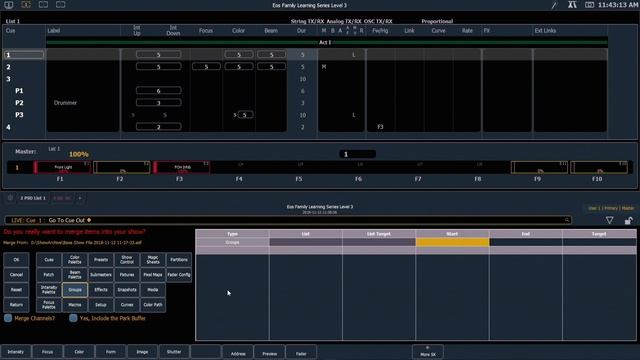Image resolution: width=640 pixels, height=360 pixels.
Task: Select the Front Light fader F1
Action: click(62, 167)
